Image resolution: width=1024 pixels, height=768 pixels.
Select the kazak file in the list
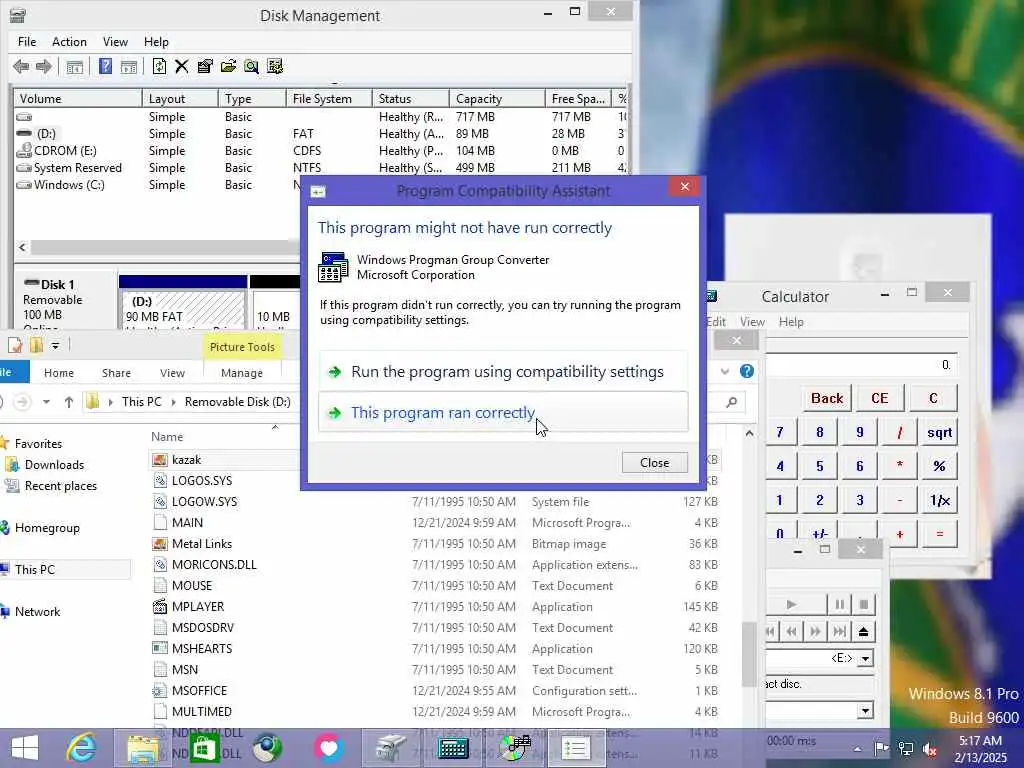186,460
